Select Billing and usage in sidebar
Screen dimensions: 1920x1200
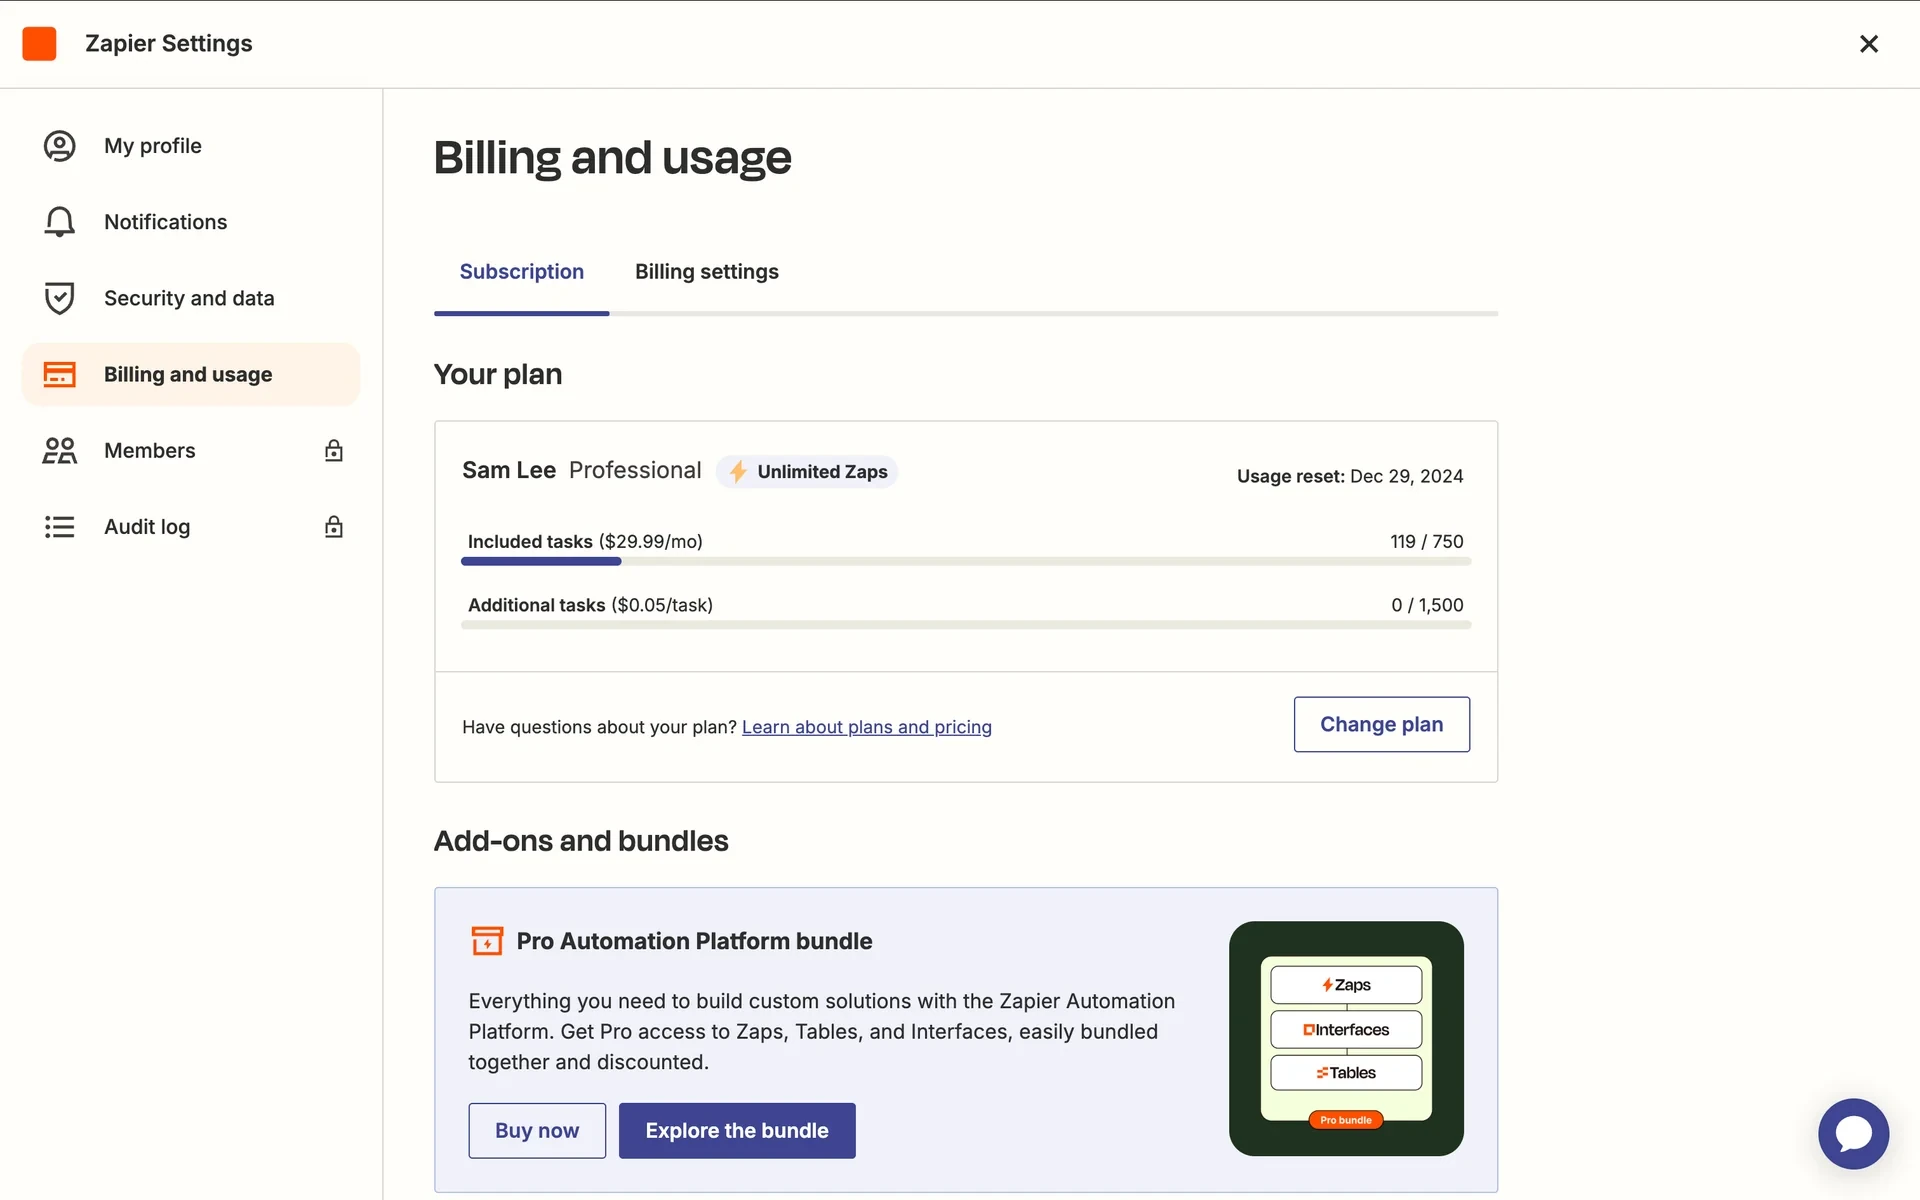(190, 374)
